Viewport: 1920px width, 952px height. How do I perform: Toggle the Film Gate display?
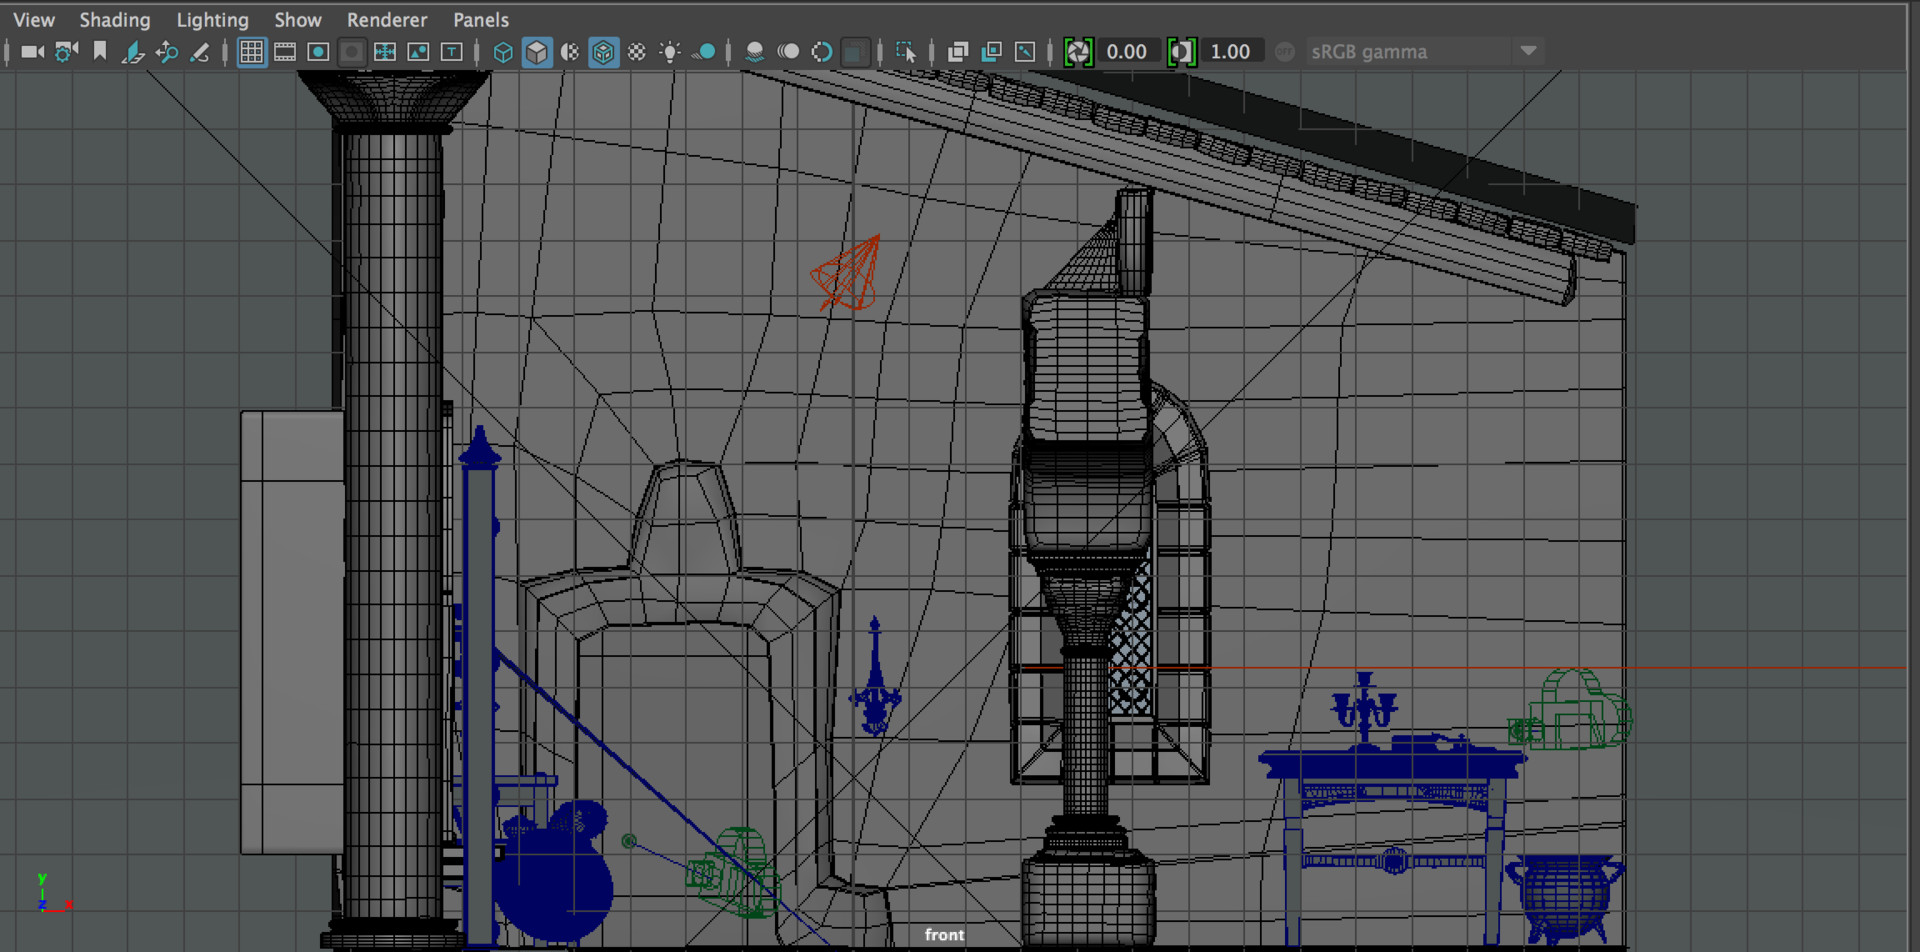[x=285, y=52]
